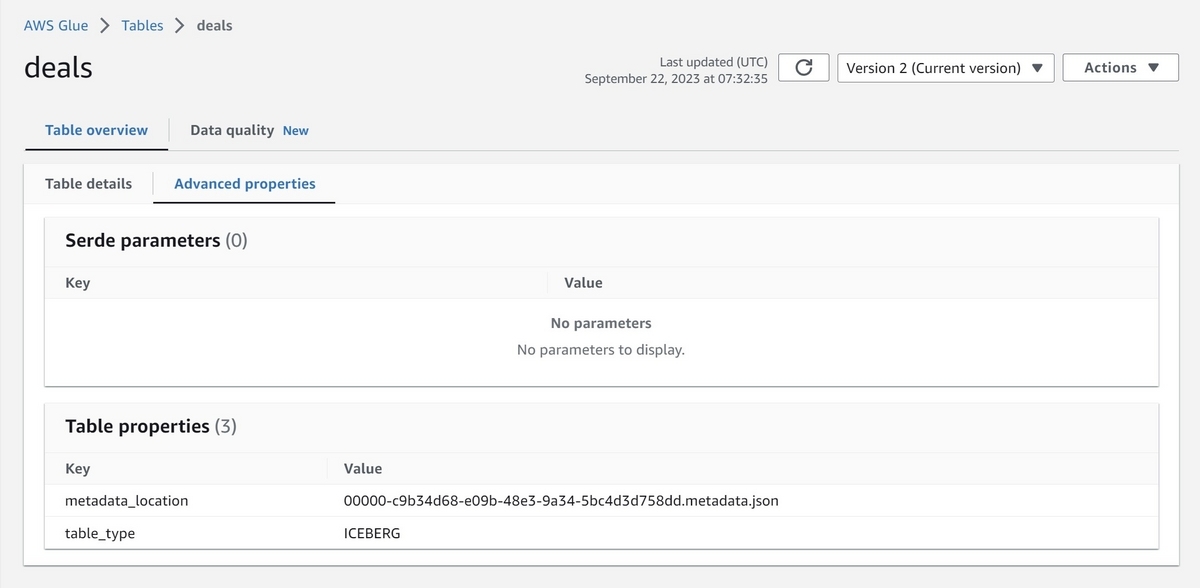Click the refresh table icon button
Viewport: 1200px width, 588px height.
point(803,68)
